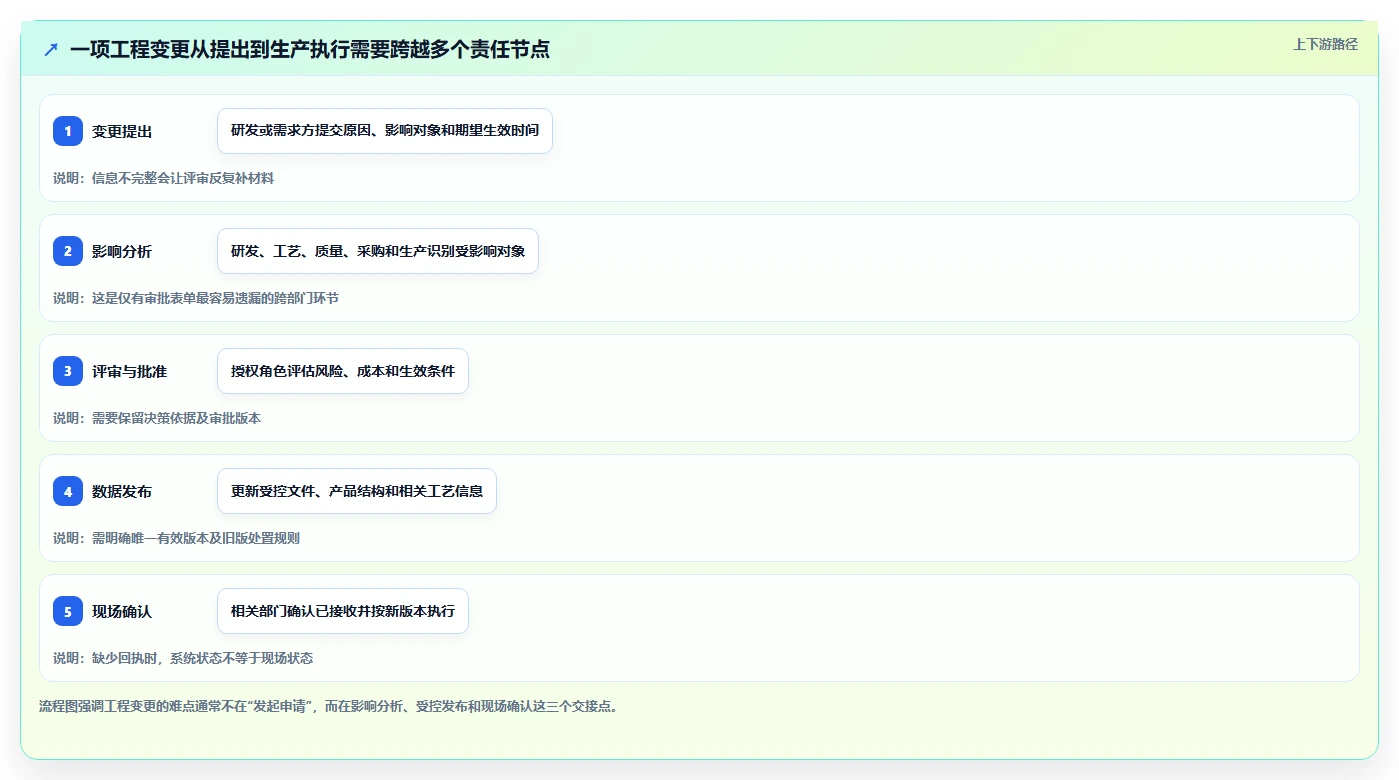
Task: Click the note 信息不完整会让评审反复补材料
Action: pos(163,178)
